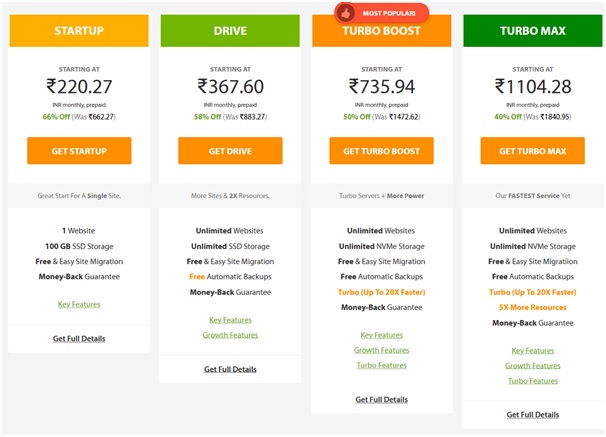The width and height of the screenshot is (606, 437).
Task: Select the STARTUP plan header
Action: pos(79,31)
